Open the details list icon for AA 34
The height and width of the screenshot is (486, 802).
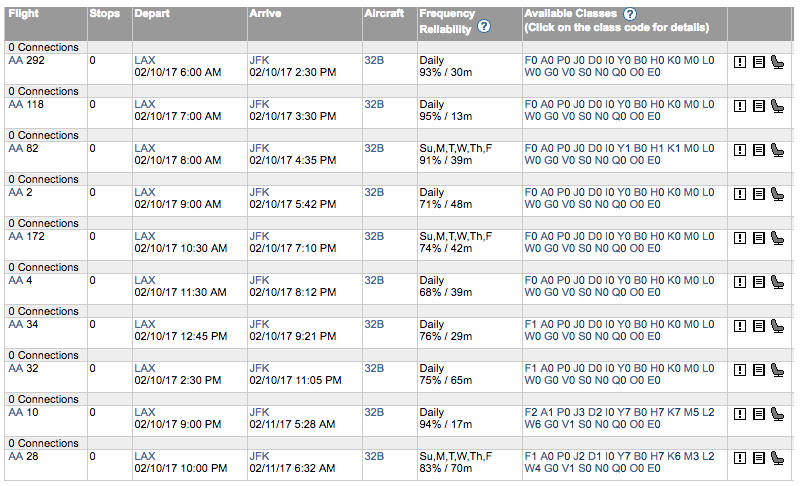(759, 326)
